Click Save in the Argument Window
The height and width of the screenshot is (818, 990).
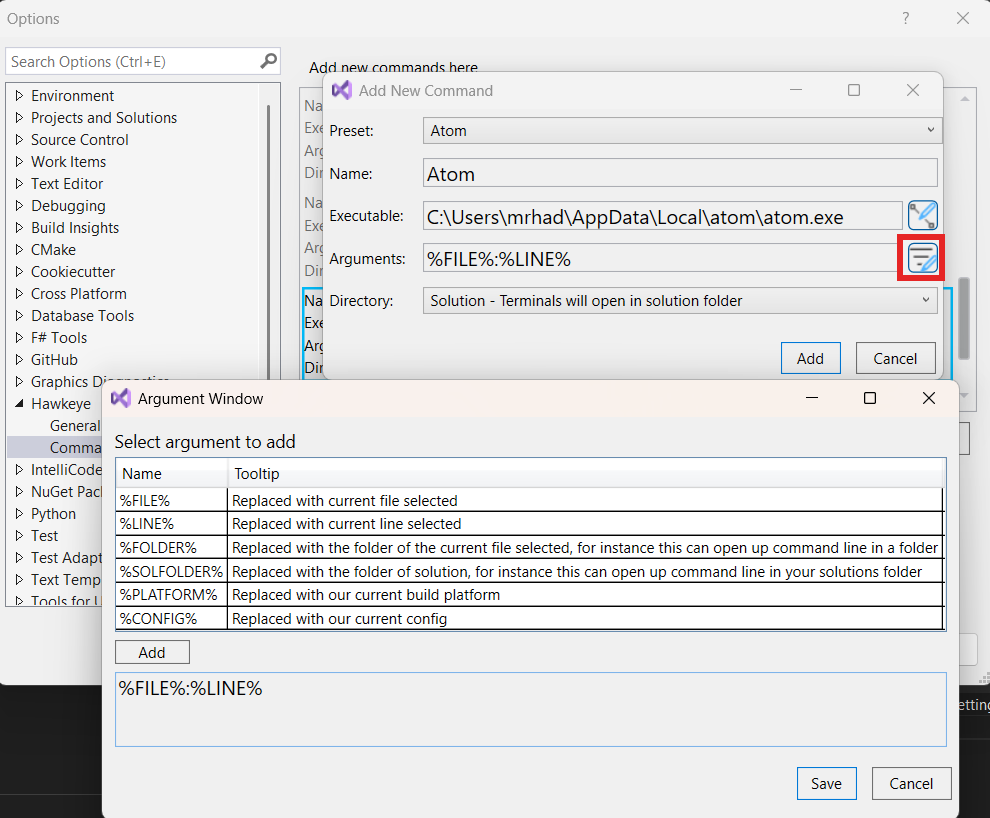[x=826, y=783]
